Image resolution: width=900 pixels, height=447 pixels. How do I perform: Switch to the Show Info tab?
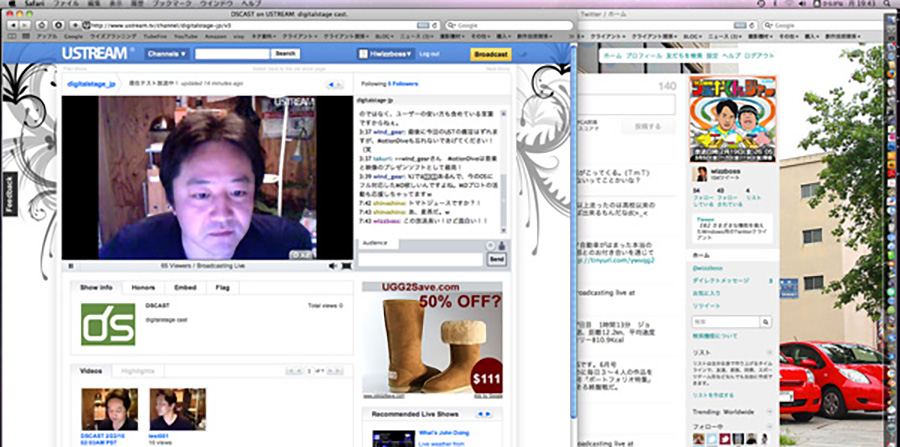(96, 287)
